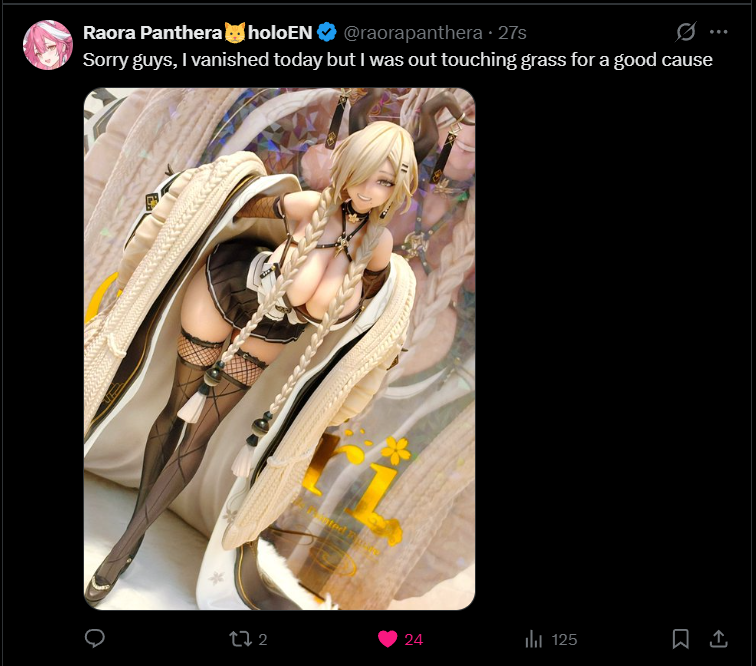Open the view analytics bar-chart icon

pos(533,639)
